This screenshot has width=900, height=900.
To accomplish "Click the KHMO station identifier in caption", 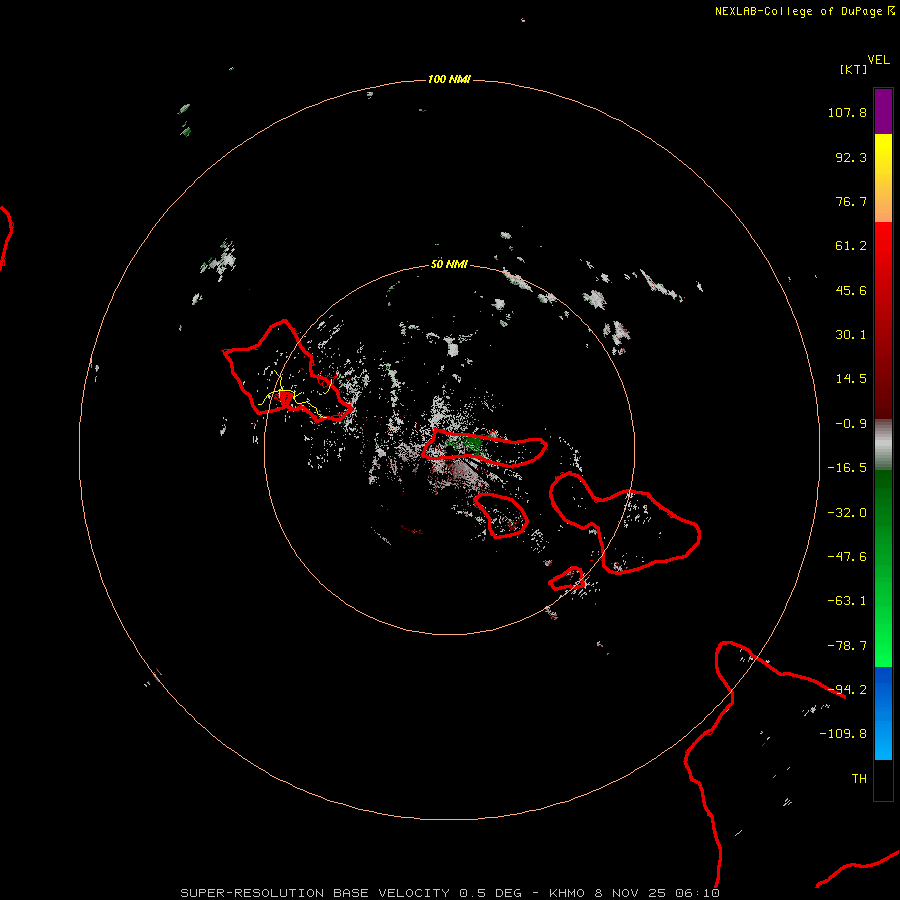I will tap(567, 893).
